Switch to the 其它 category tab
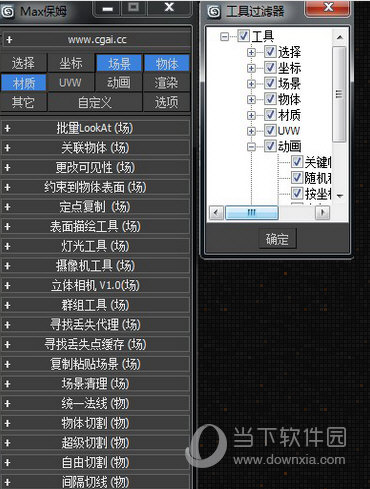Image resolution: width=370 pixels, height=489 pixels. tap(23, 102)
